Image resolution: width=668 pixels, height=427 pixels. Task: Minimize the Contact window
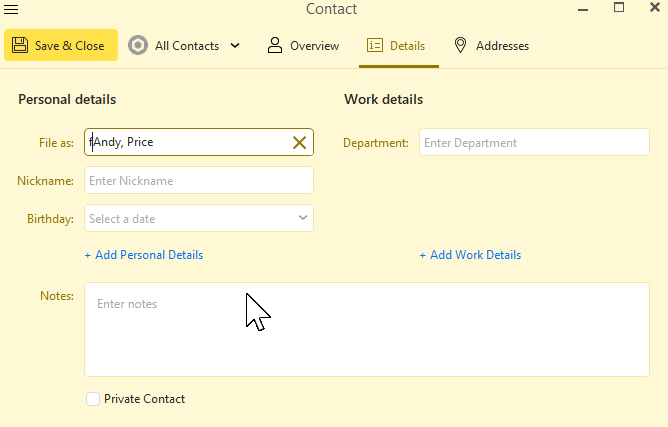[x=583, y=9]
